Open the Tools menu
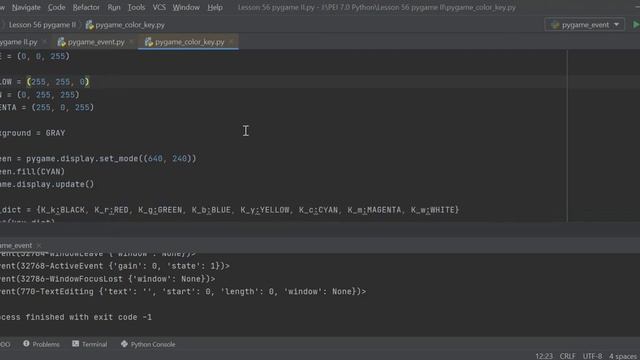Image resolution: width=640 pixels, height=360 pixels. pos(136,7)
